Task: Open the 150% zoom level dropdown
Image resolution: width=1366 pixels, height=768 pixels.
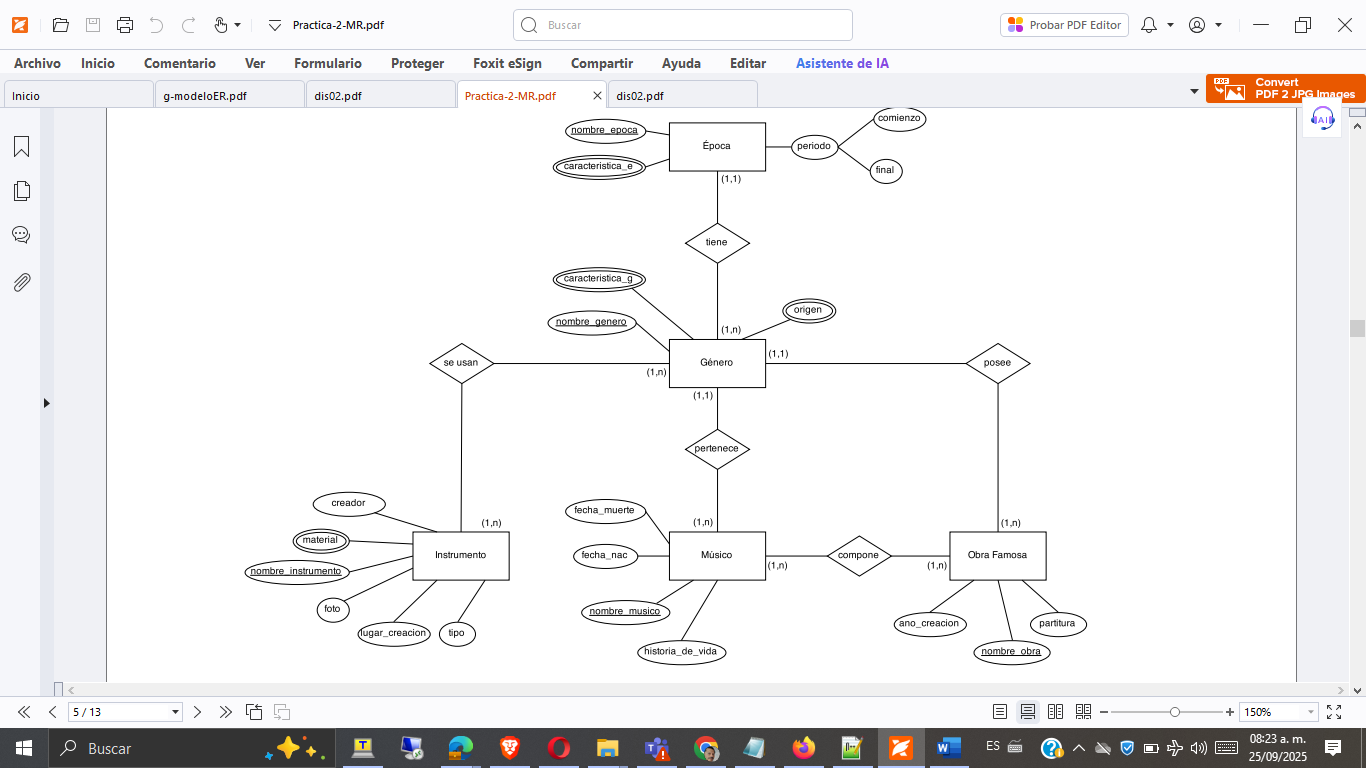Action: tap(1311, 712)
